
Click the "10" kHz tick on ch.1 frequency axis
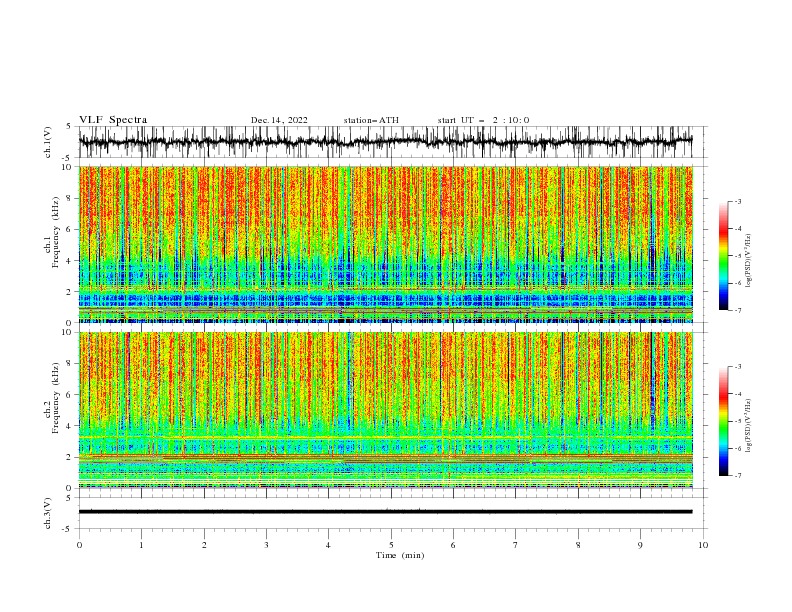(x=67, y=167)
